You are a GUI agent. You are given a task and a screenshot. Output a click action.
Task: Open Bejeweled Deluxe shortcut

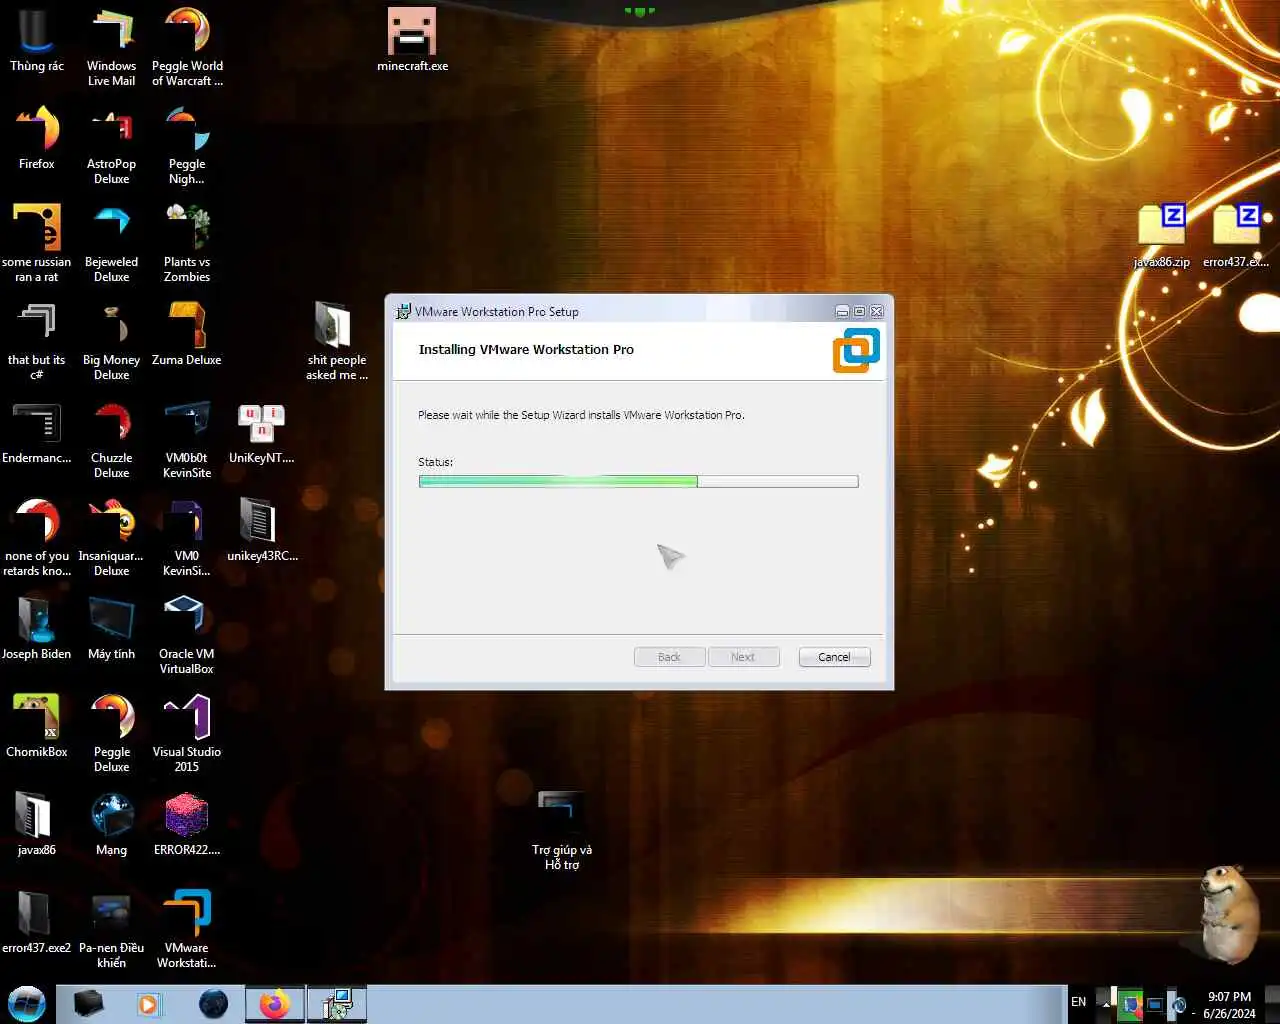[111, 242]
